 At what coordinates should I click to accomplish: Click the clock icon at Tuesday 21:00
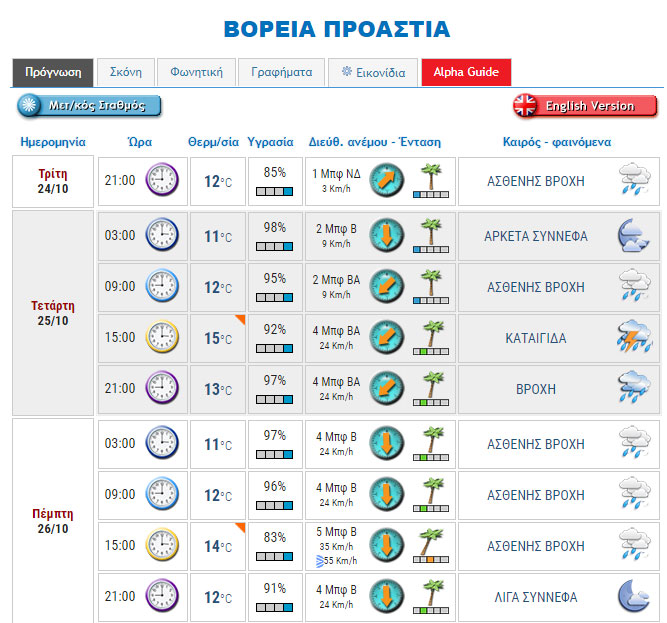[x=161, y=181]
